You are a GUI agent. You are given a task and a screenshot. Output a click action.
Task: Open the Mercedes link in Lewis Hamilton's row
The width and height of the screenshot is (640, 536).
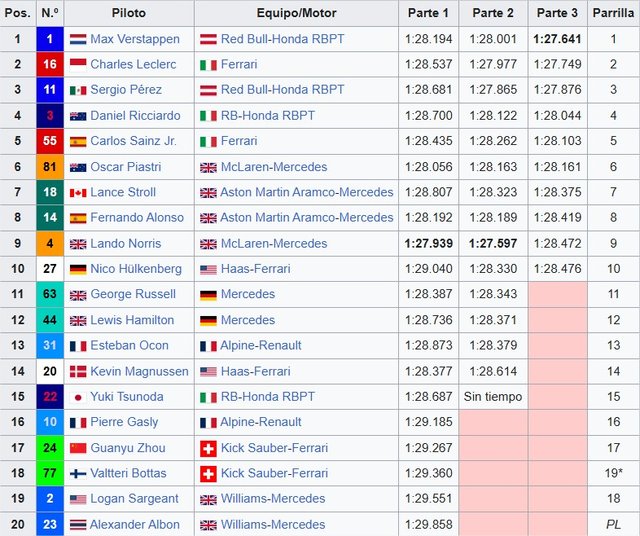coord(248,320)
